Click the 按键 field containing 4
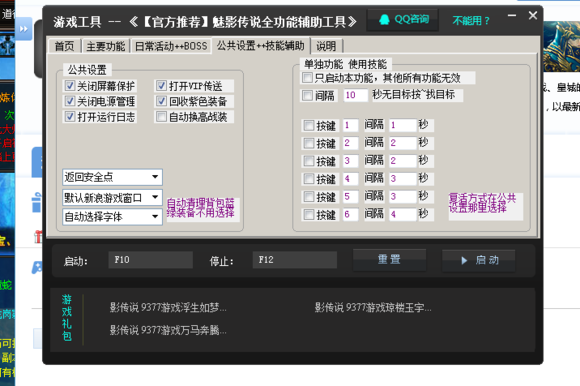 [350, 179]
